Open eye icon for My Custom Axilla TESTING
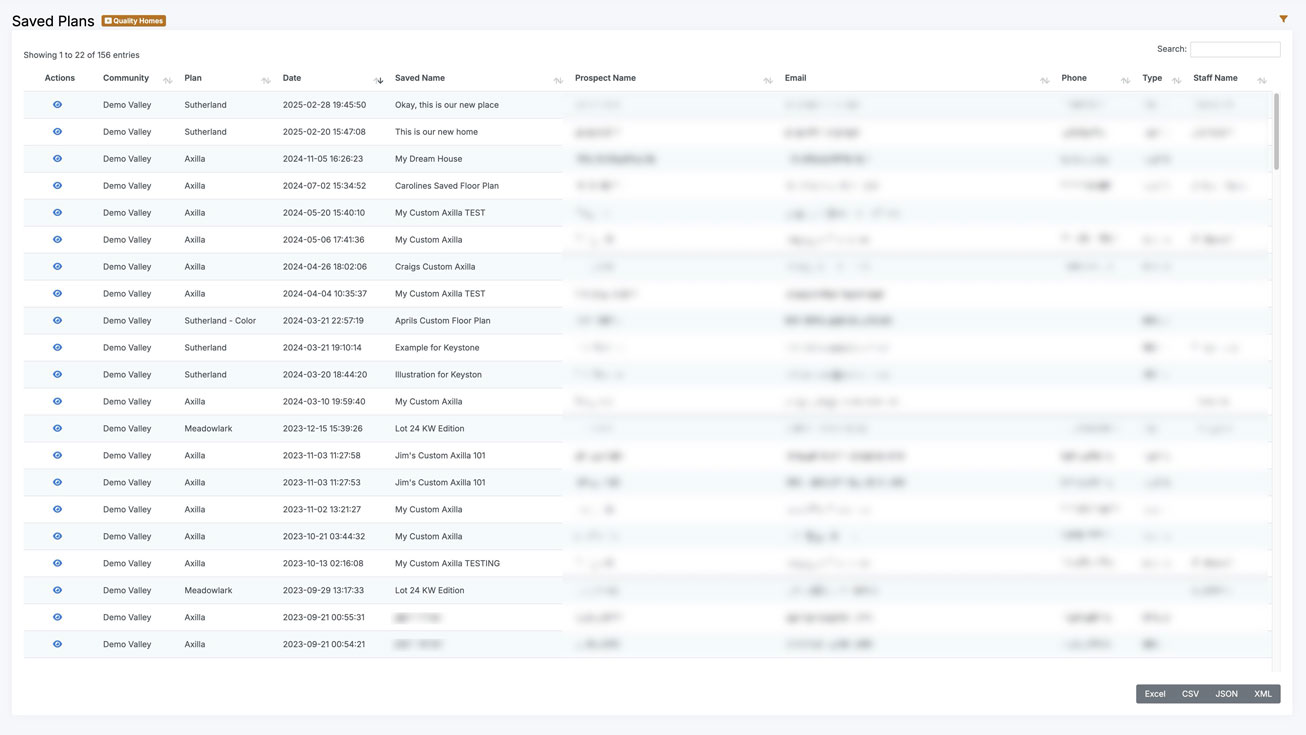The width and height of the screenshot is (1306, 735). 57,563
